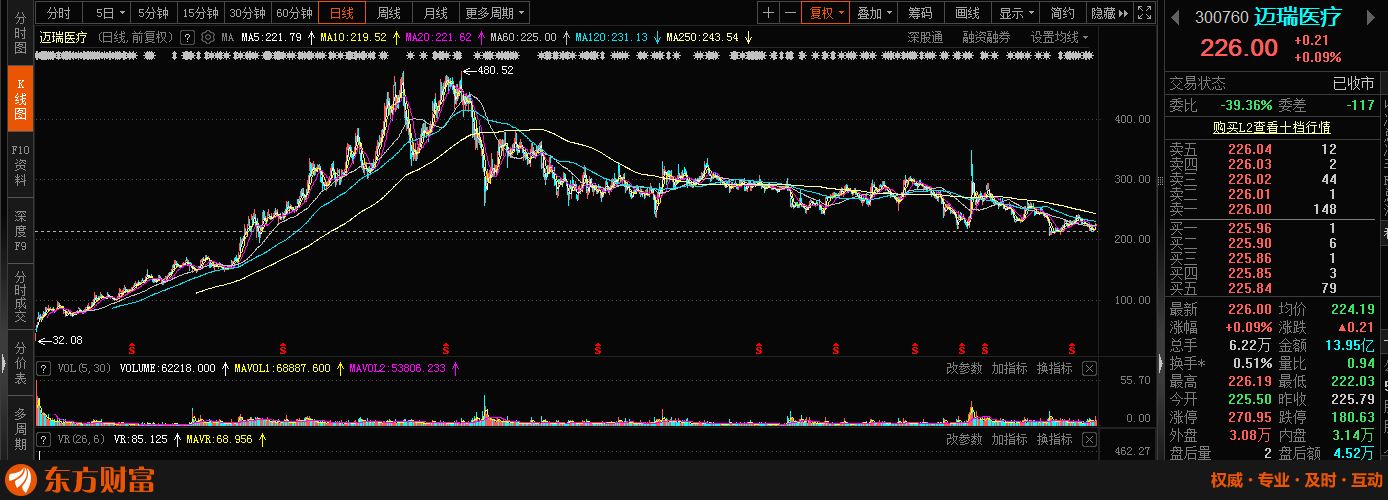The width and height of the screenshot is (1388, 500).
Task: Switch to the 60分钟 period tab
Action: [x=294, y=13]
